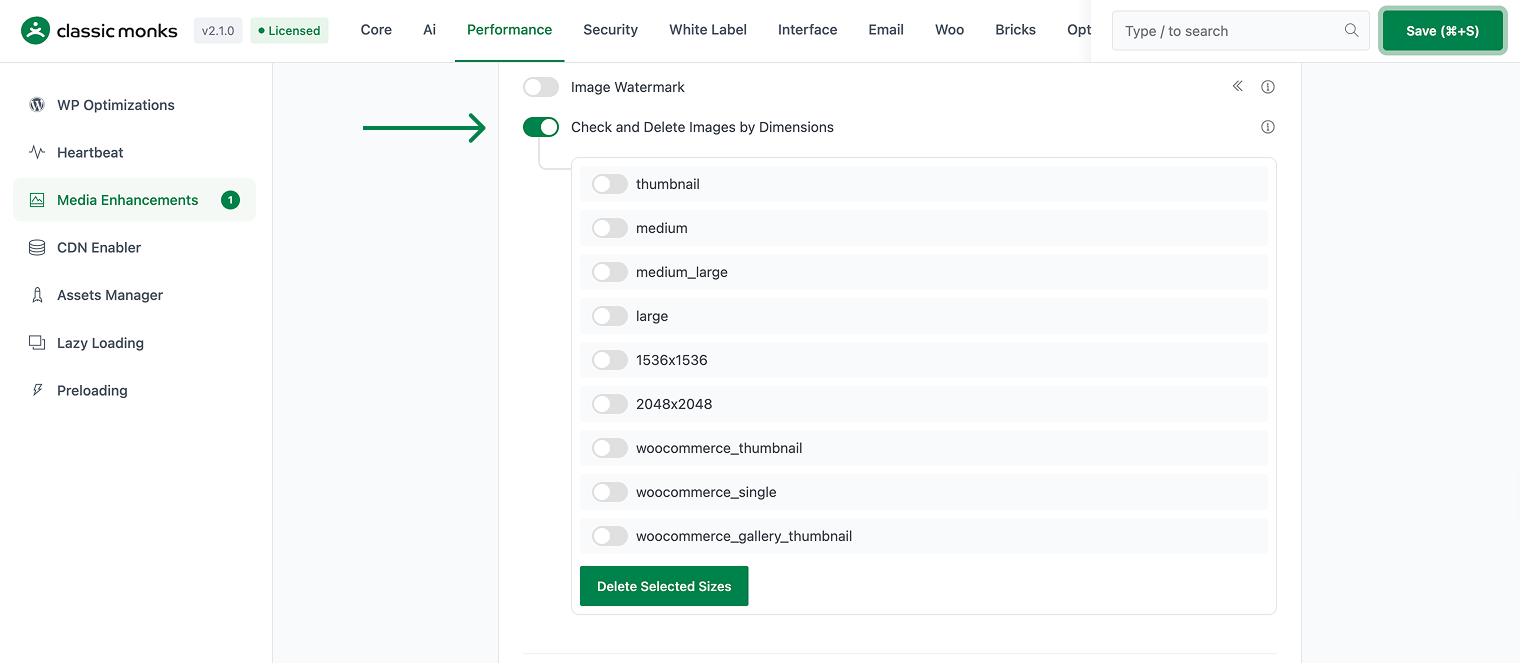The height and width of the screenshot is (663, 1520).
Task: Click the Classic Monks logo icon
Action: point(35,31)
